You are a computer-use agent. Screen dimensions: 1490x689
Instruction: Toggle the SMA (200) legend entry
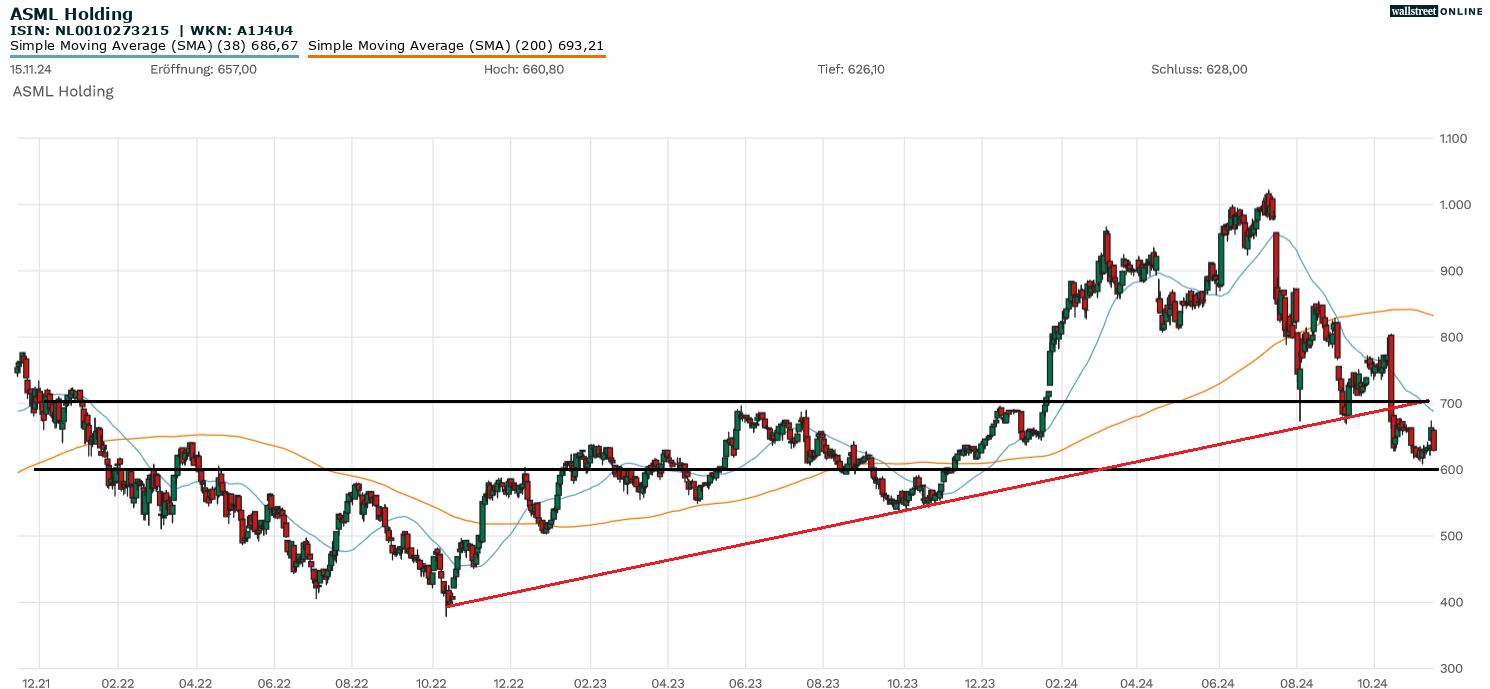tap(455, 46)
